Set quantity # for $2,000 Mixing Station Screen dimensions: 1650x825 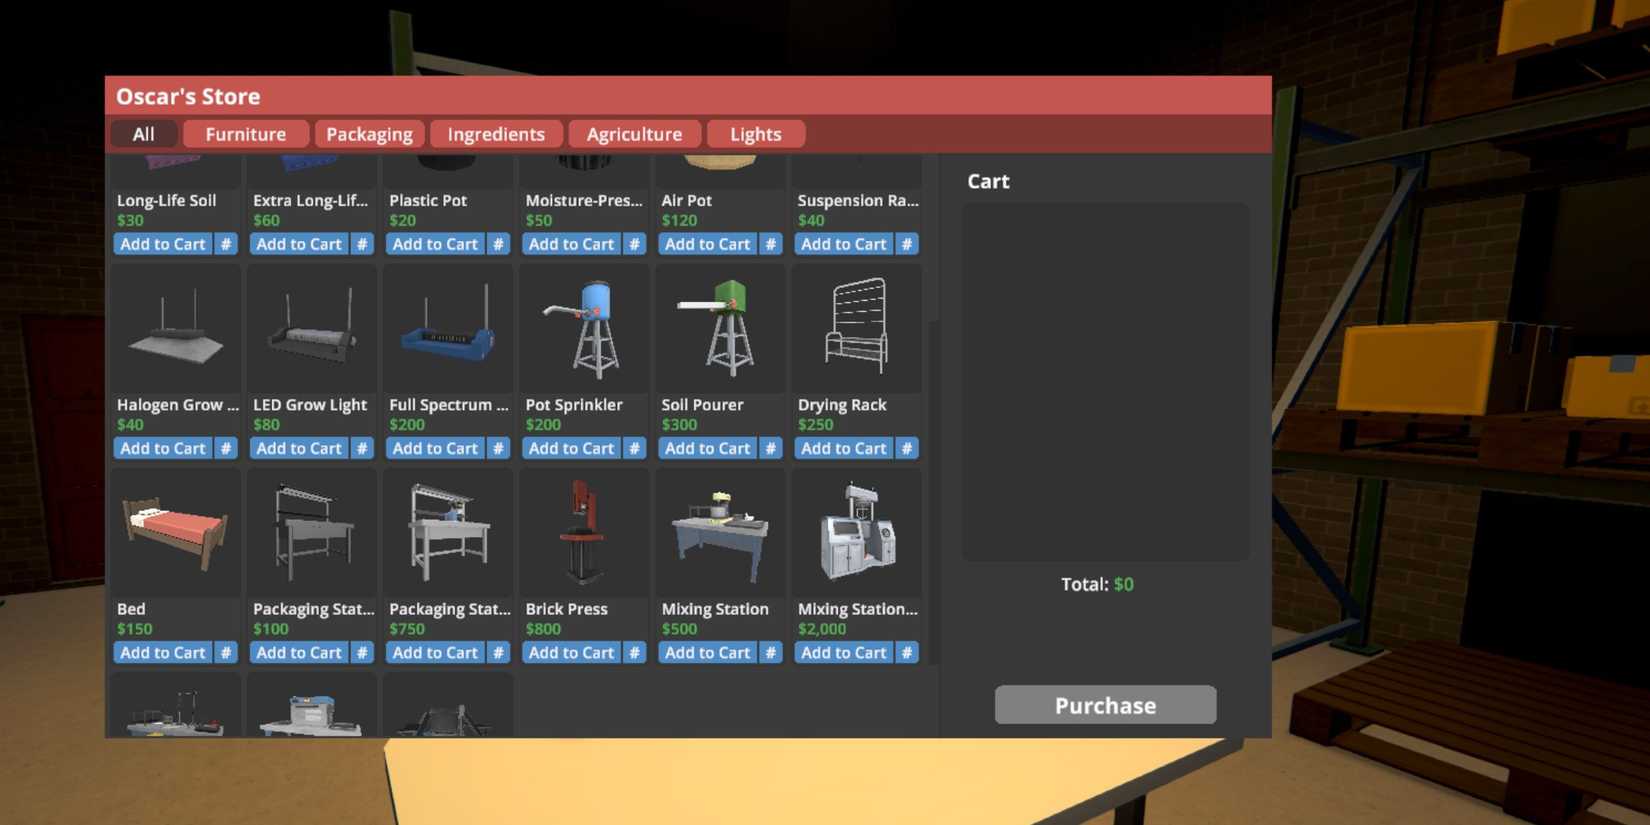(906, 652)
